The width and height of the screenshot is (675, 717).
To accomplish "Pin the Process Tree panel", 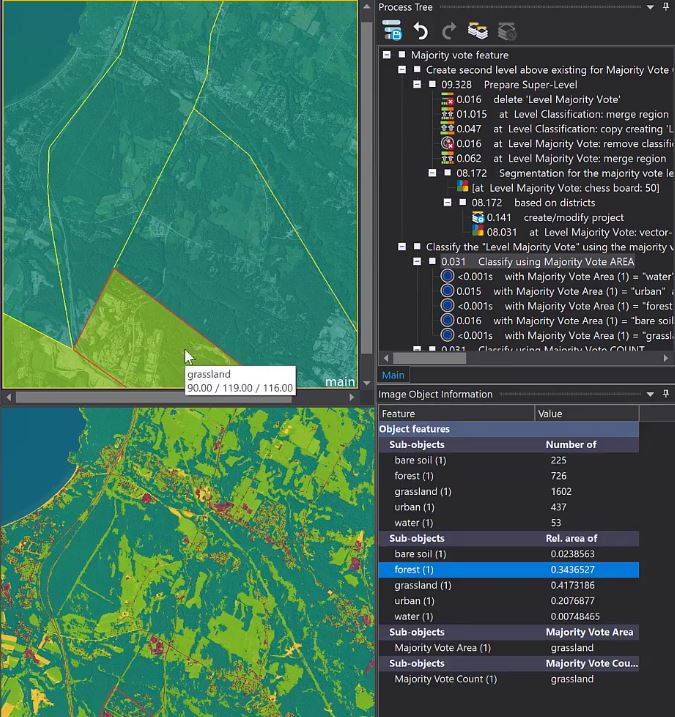I will tap(666, 7).
